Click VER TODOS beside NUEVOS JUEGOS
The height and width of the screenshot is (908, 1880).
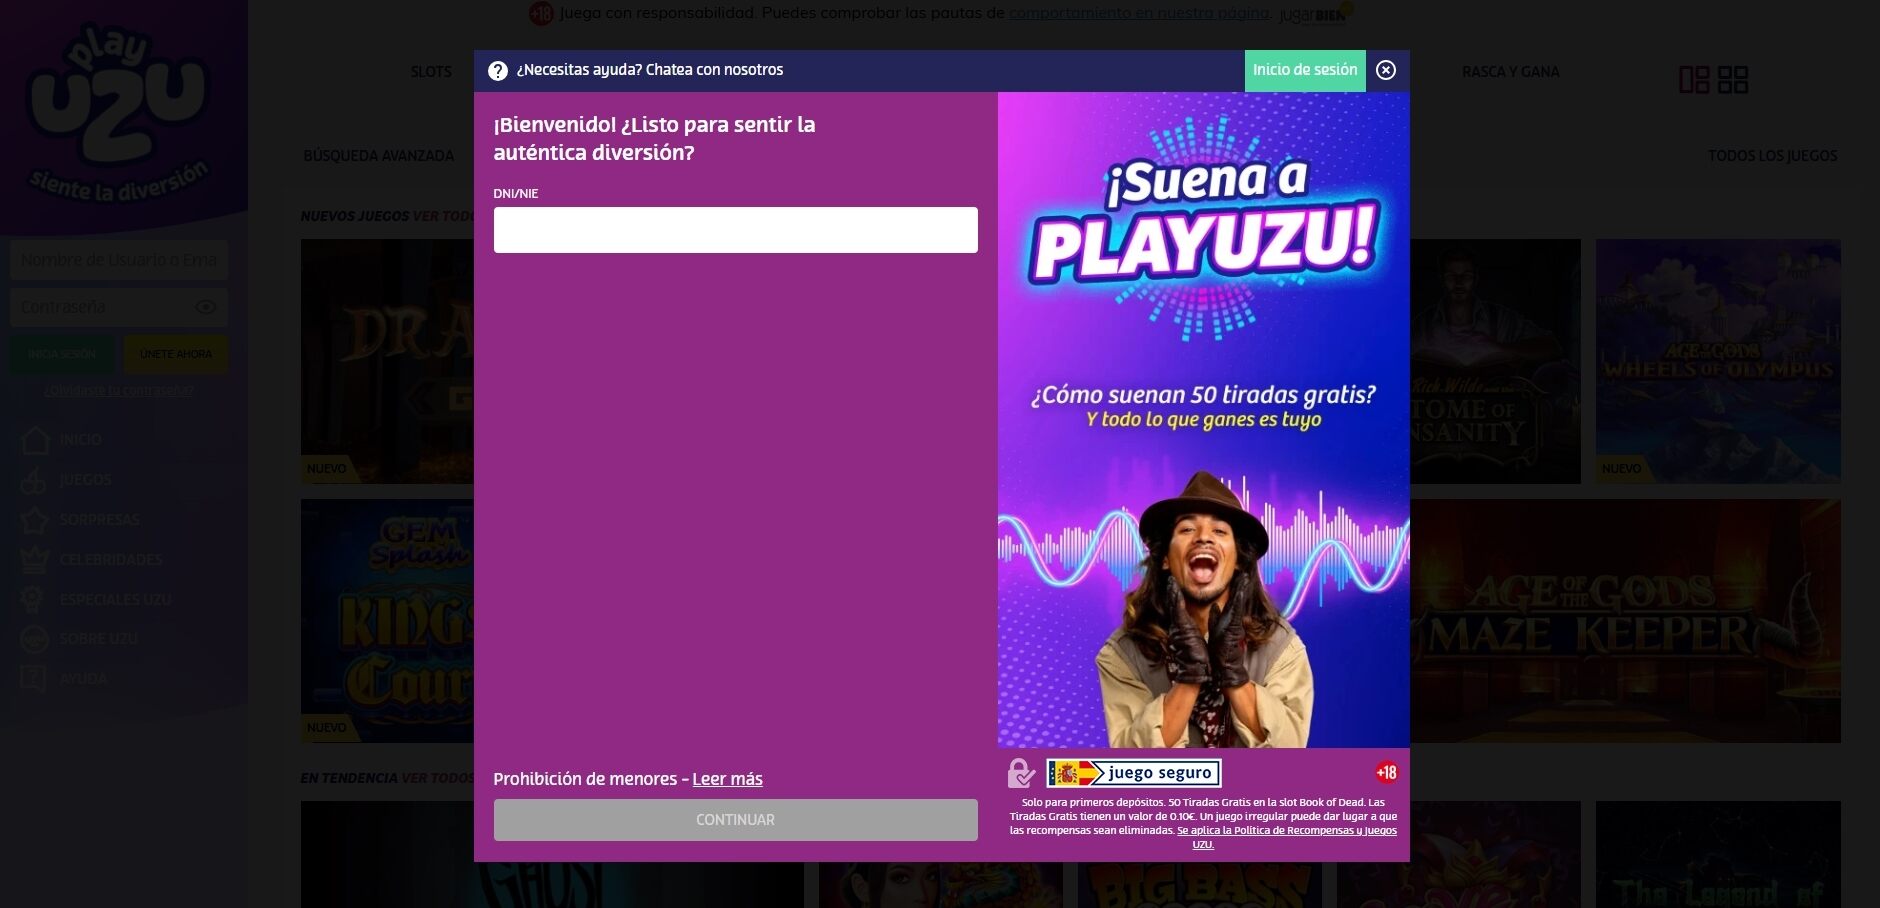(443, 216)
